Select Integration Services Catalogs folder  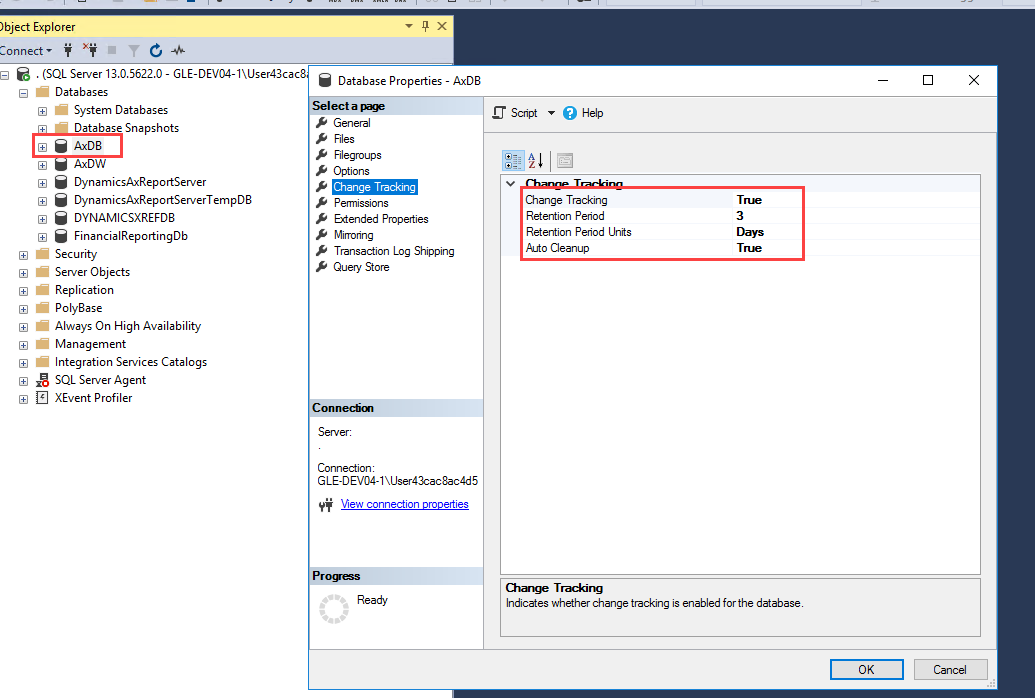coord(131,361)
